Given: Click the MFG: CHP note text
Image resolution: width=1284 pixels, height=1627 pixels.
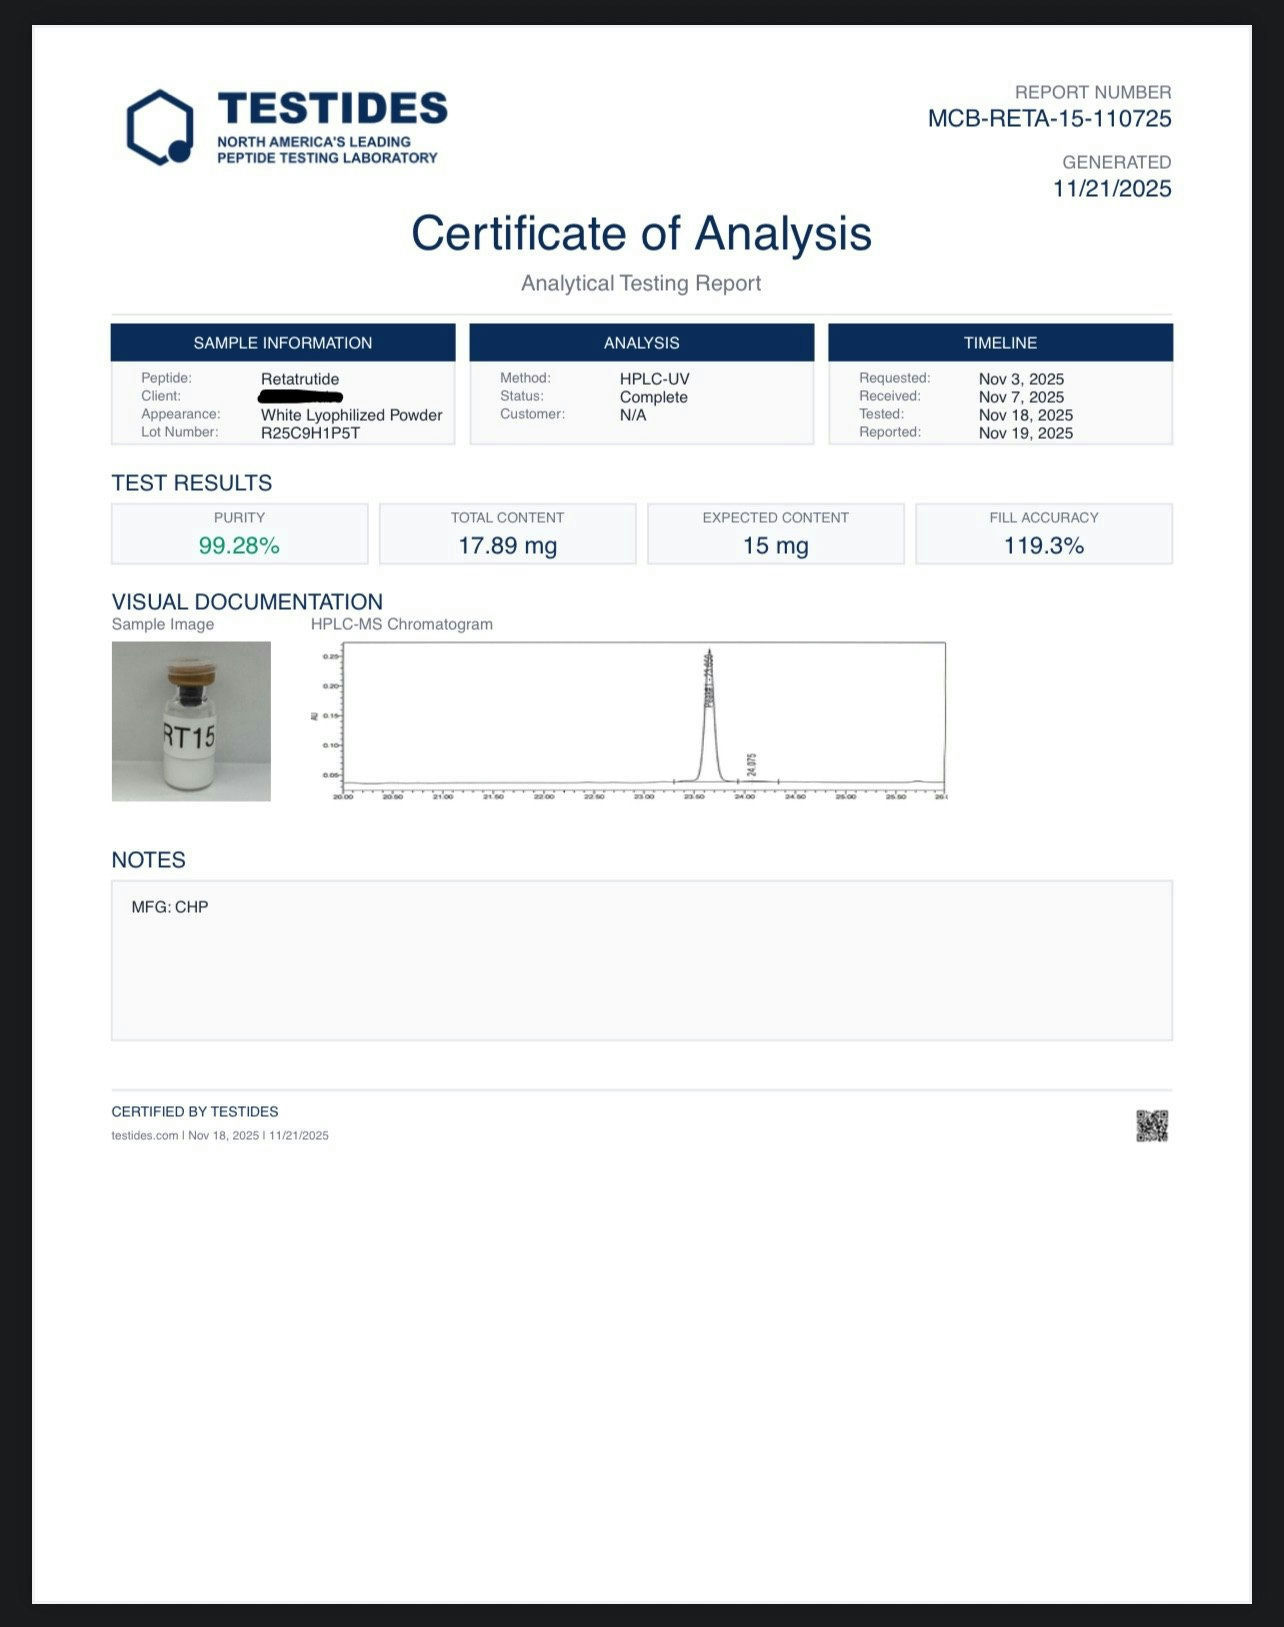Looking at the screenshot, I should pos(170,907).
